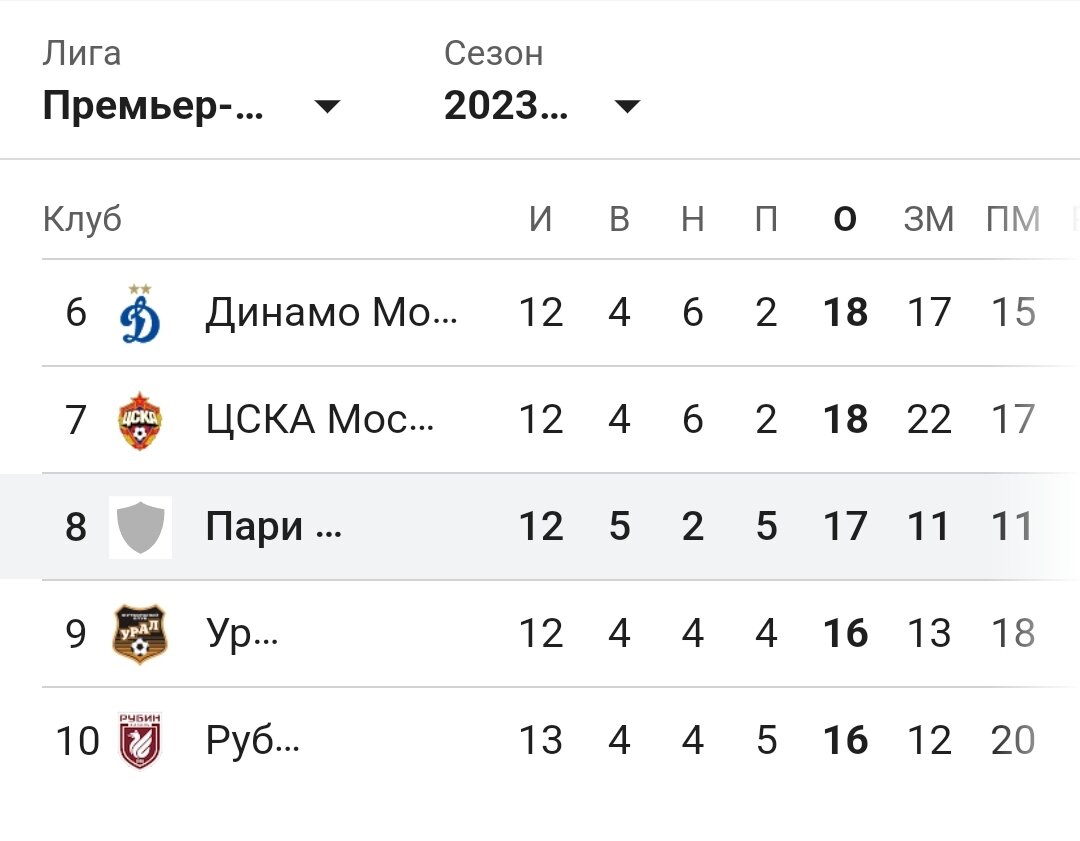Viewport: 1080px width, 841px height.
Task: Click the Динамо Москва club crest
Action: [x=140, y=312]
